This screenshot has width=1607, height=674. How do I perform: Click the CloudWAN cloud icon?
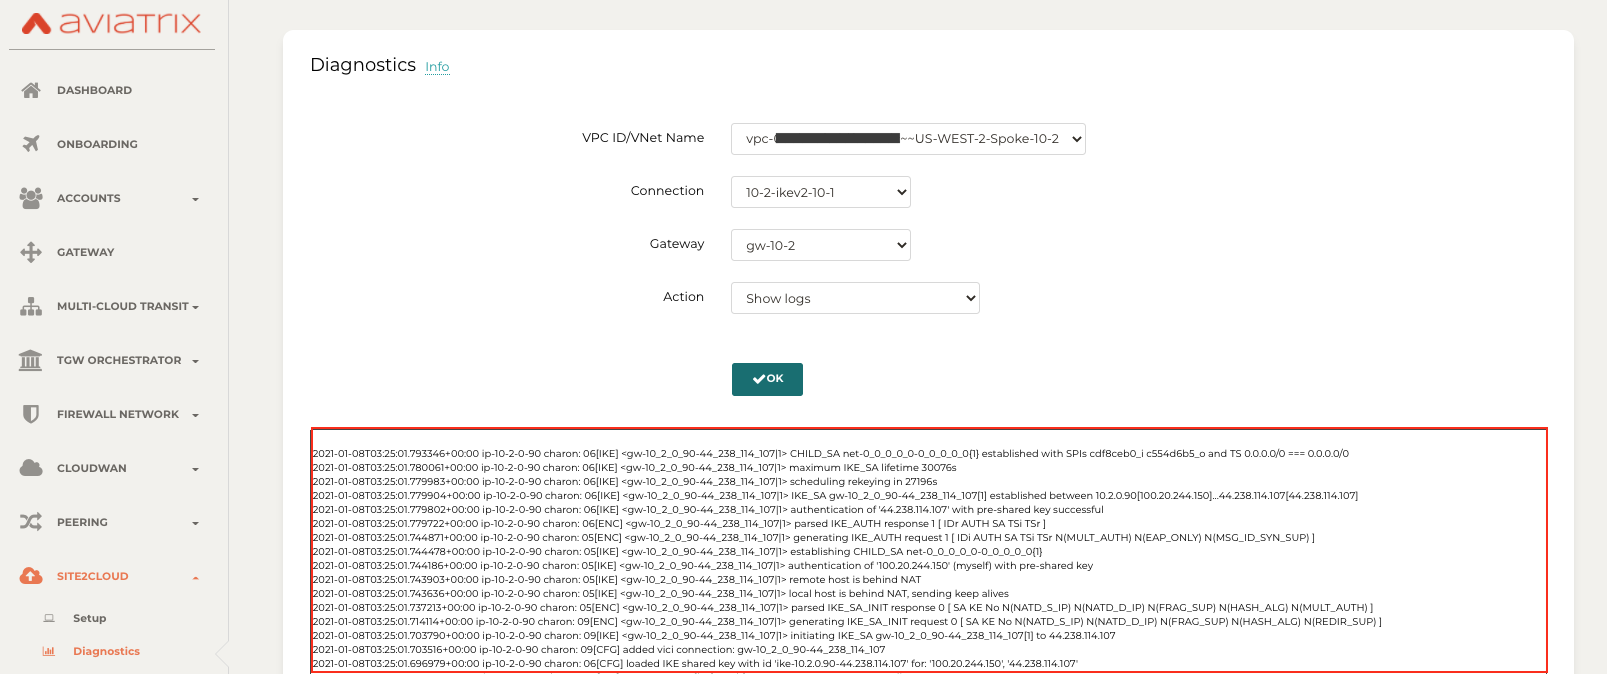click(x=31, y=468)
